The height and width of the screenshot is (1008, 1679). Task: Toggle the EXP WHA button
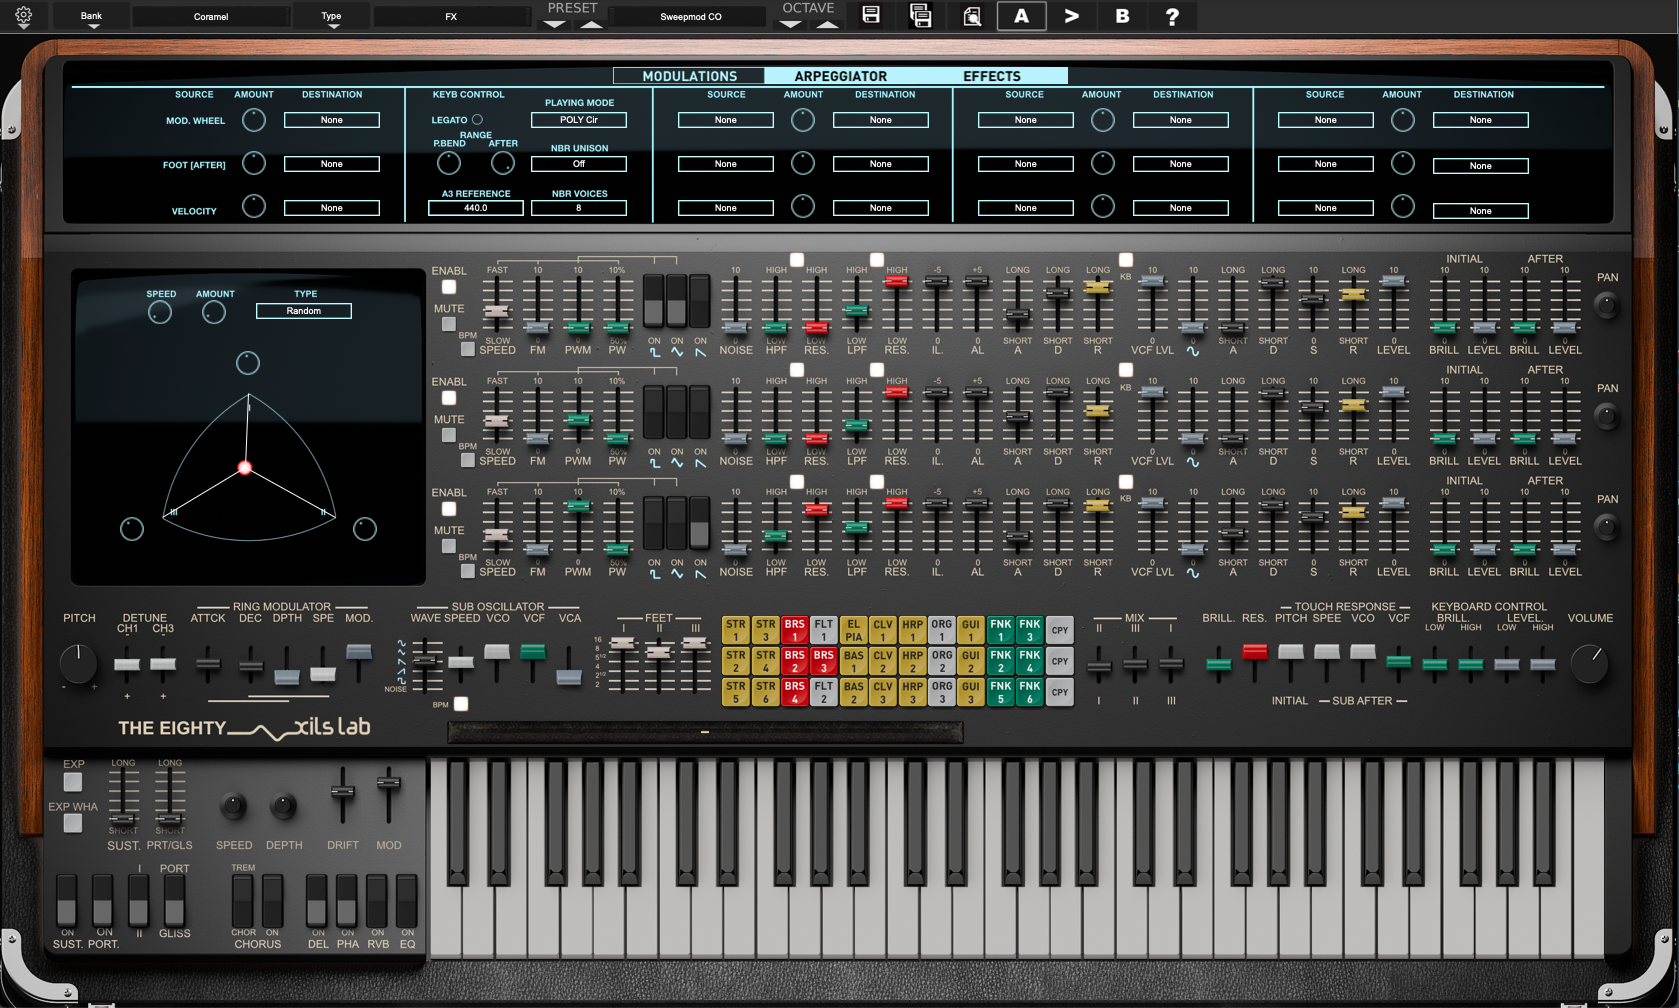tap(72, 823)
